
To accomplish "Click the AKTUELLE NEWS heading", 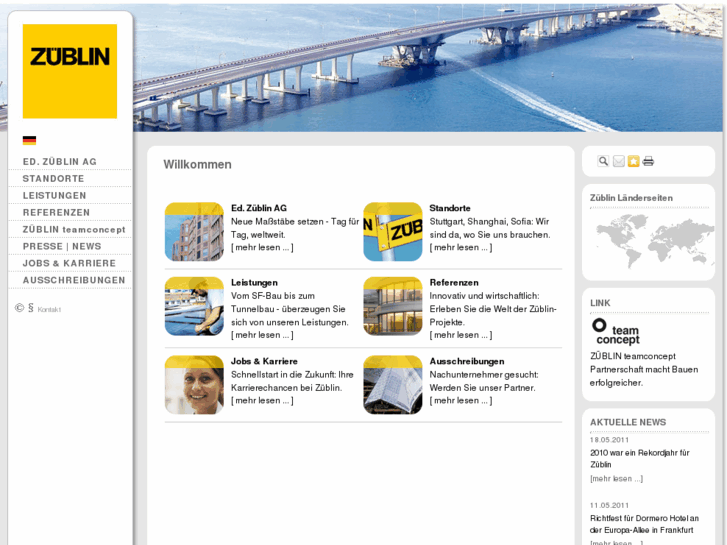I will (x=628, y=422).
